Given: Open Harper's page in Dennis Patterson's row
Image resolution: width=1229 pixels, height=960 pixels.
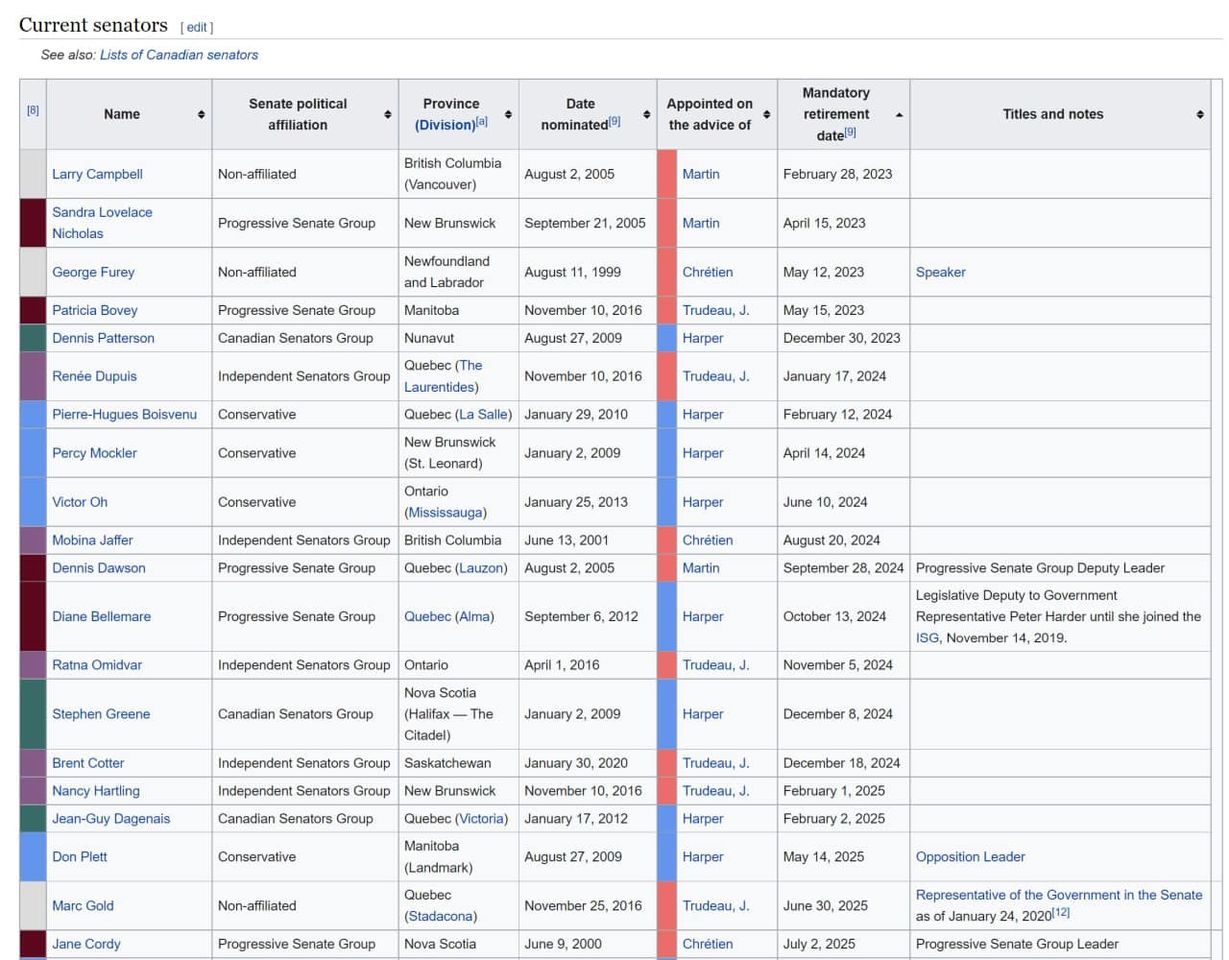Looking at the screenshot, I should click(701, 338).
